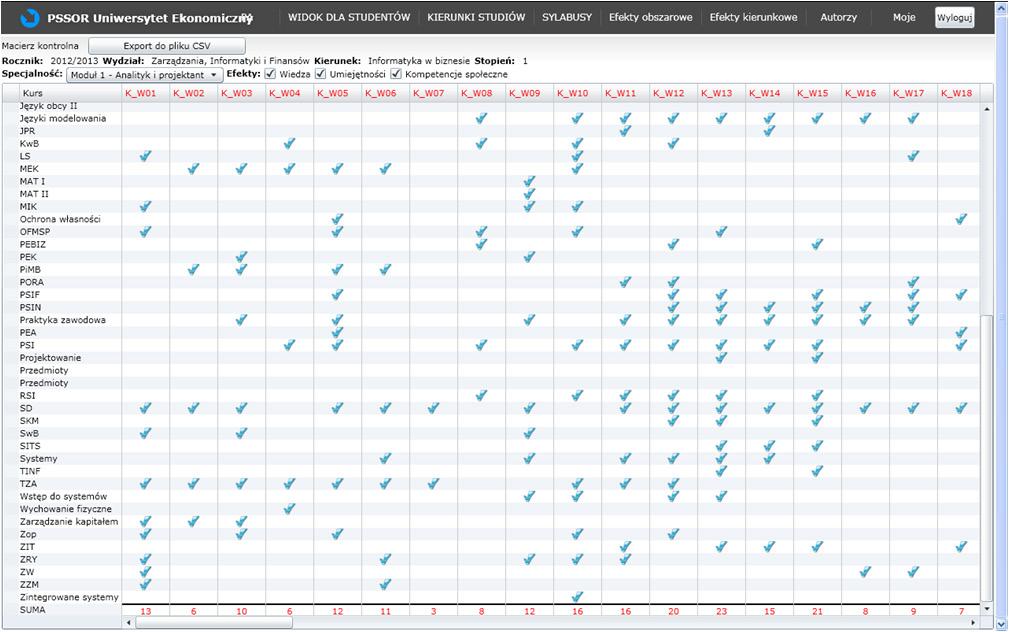
Task: Click the checkmark for MAT I in K_W09
Action: click(530, 181)
